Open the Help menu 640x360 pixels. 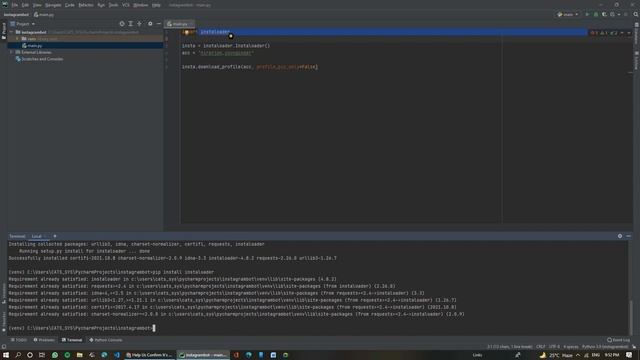point(156,5)
